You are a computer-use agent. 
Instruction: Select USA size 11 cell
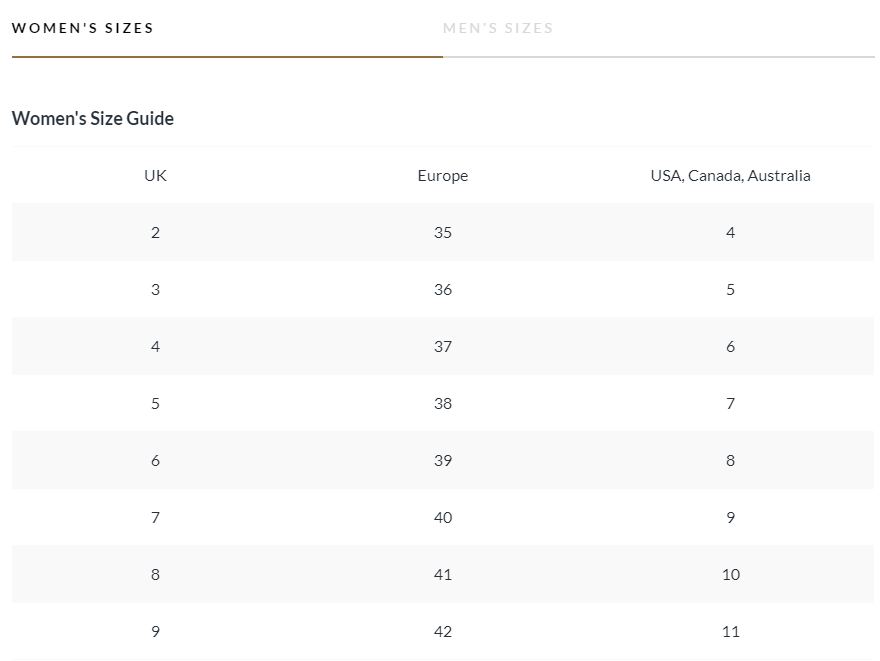click(730, 631)
